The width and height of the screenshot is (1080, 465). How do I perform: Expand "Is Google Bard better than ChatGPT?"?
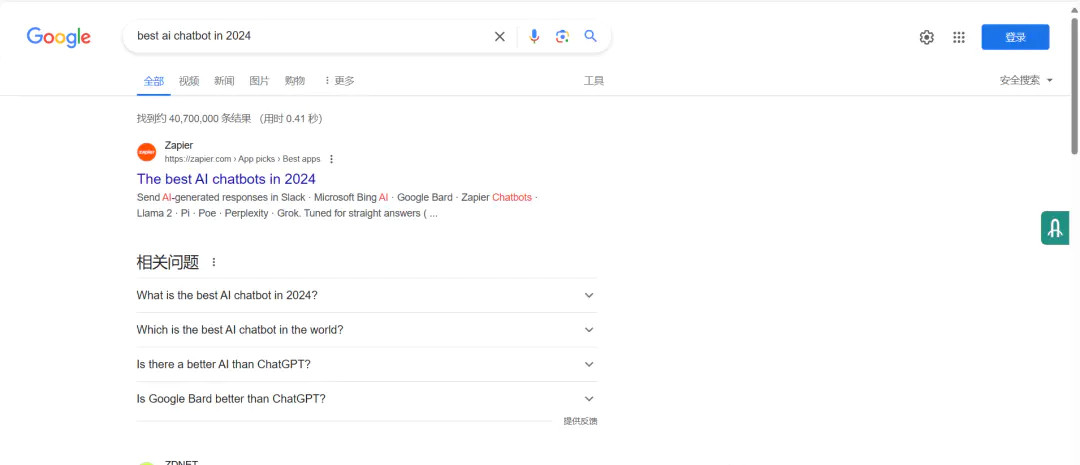[589, 399]
